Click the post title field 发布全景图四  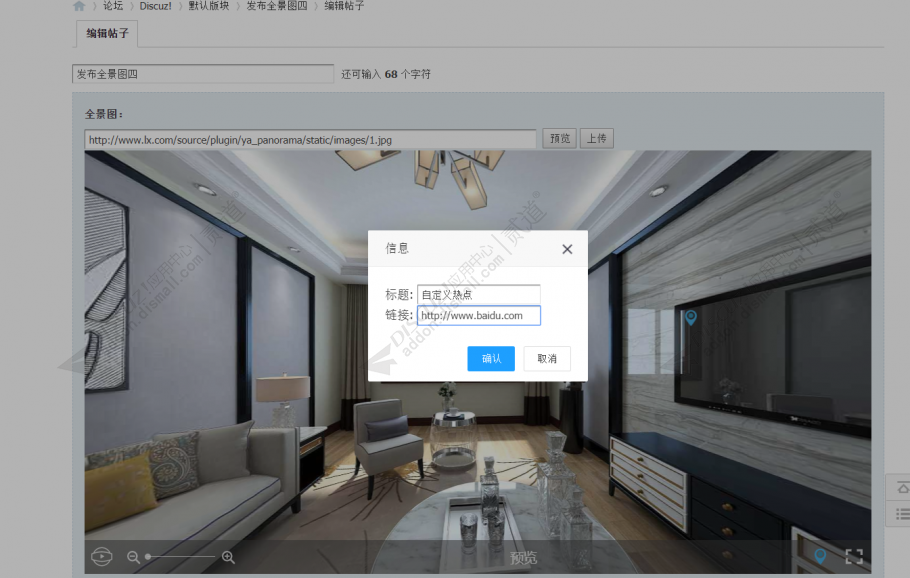click(x=203, y=74)
